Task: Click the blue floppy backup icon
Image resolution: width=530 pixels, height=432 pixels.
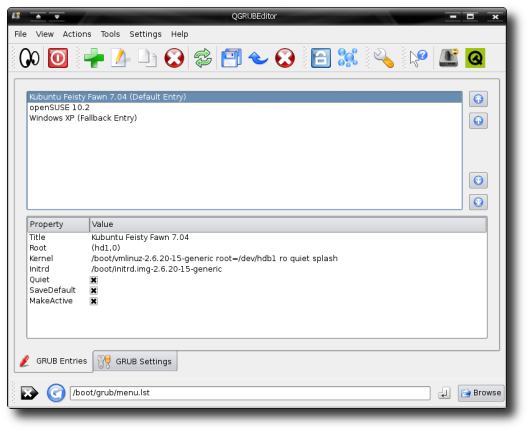Action: (x=231, y=58)
